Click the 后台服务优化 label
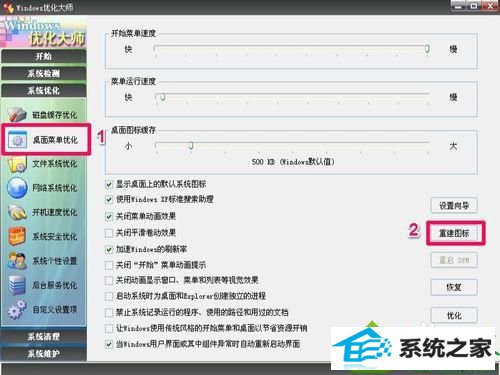The width and height of the screenshot is (500, 375). coord(55,285)
